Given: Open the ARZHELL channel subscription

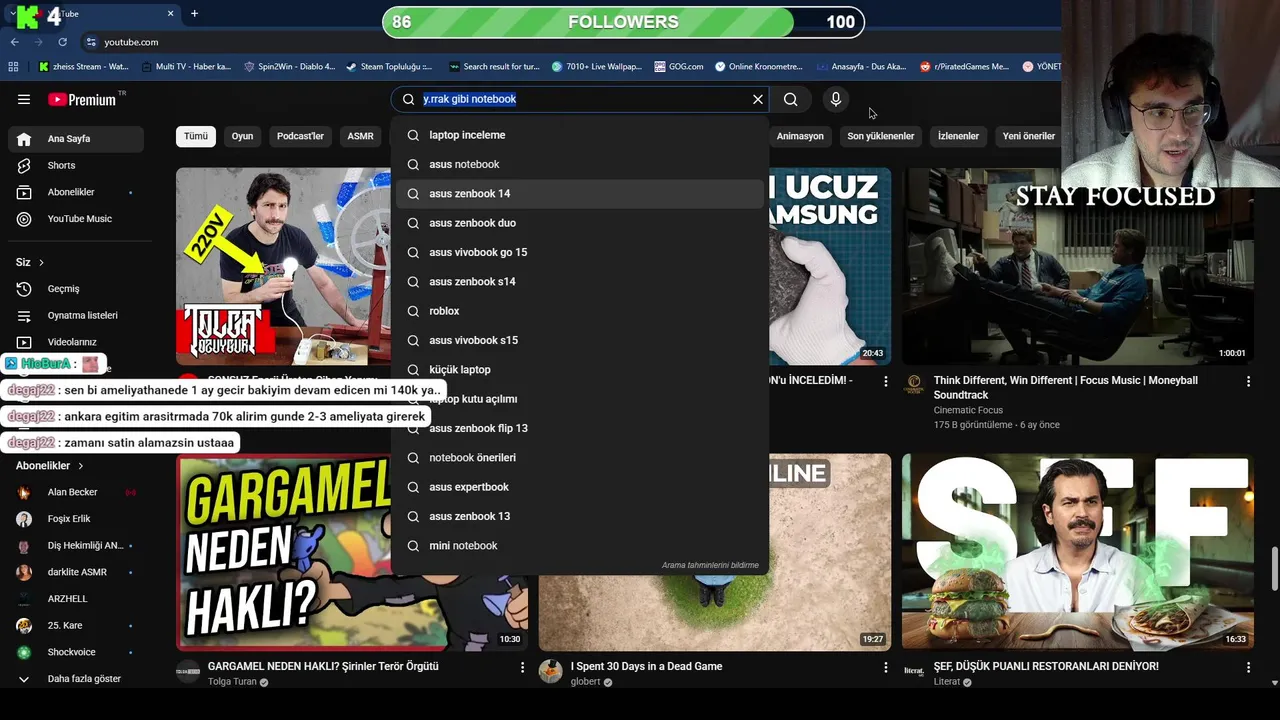Looking at the screenshot, I should pyautogui.click(x=76, y=599).
